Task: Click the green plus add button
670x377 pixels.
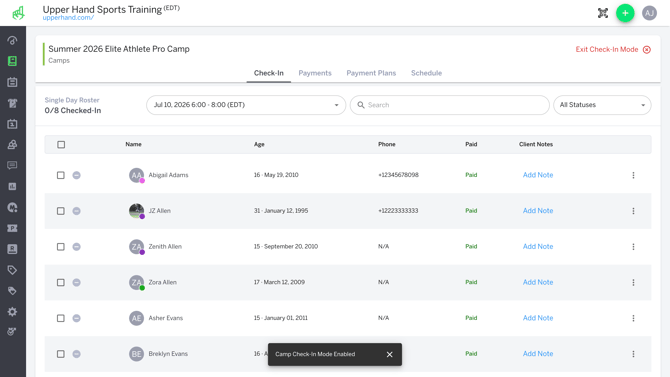Action: coord(625,13)
